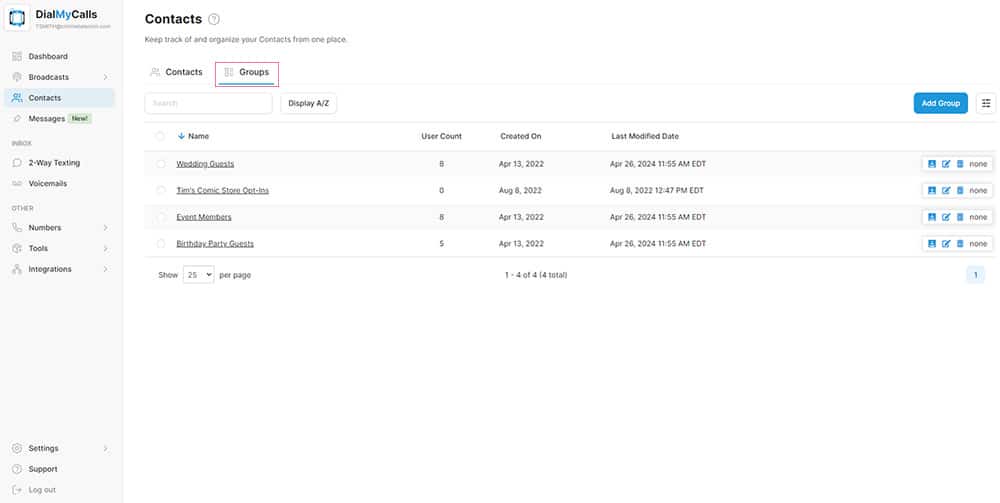Click the DialMyCalls logo icon
Image resolution: width=1000 pixels, height=503 pixels.
(x=18, y=19)
